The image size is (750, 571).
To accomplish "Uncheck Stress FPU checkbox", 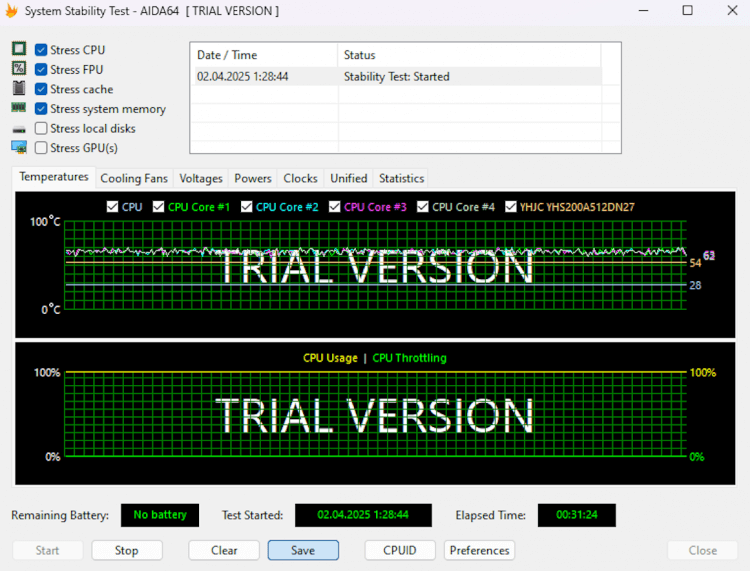I will coord(41,69).
